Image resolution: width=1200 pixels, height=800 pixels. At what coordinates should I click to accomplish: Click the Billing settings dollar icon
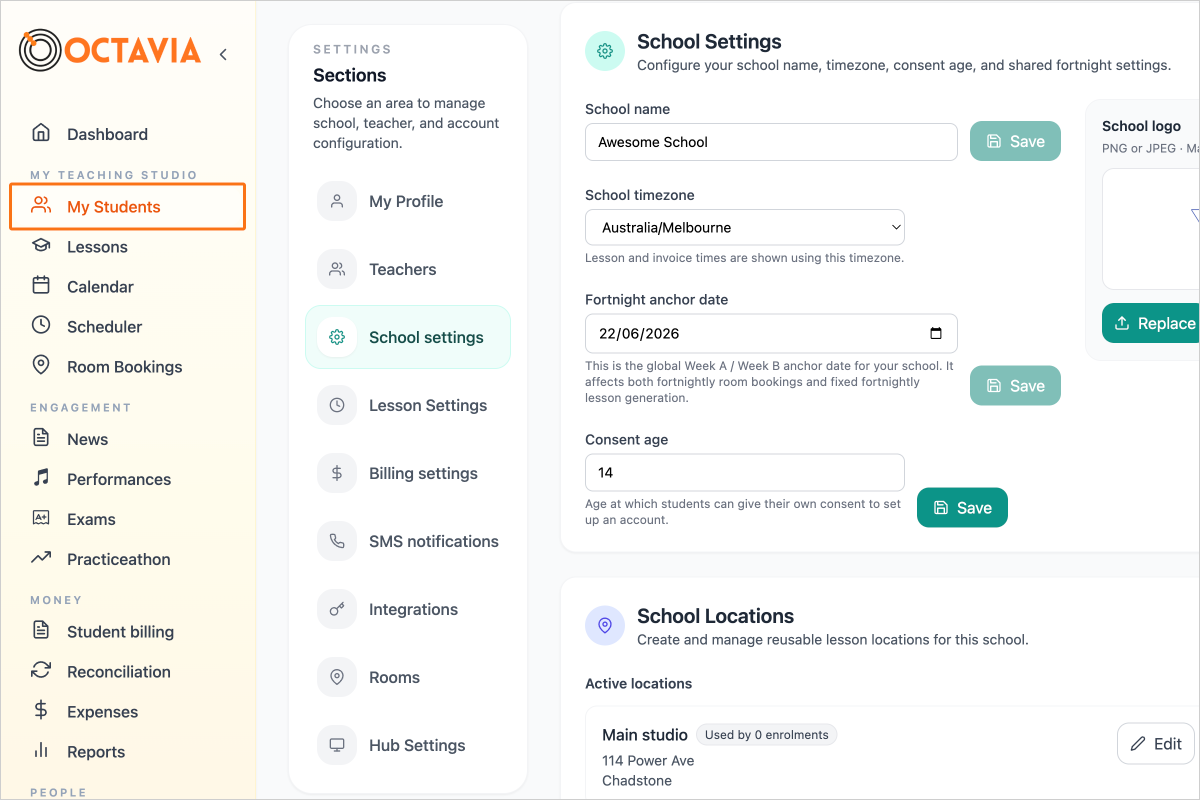point(337,473)
